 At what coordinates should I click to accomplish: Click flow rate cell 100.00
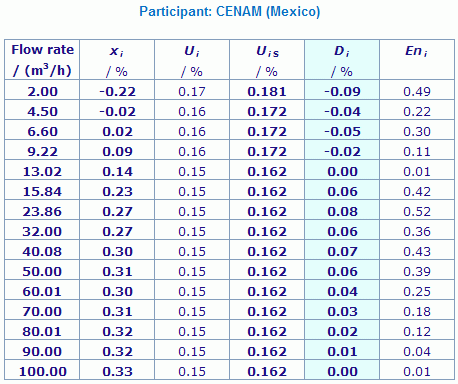click(43, 371)
